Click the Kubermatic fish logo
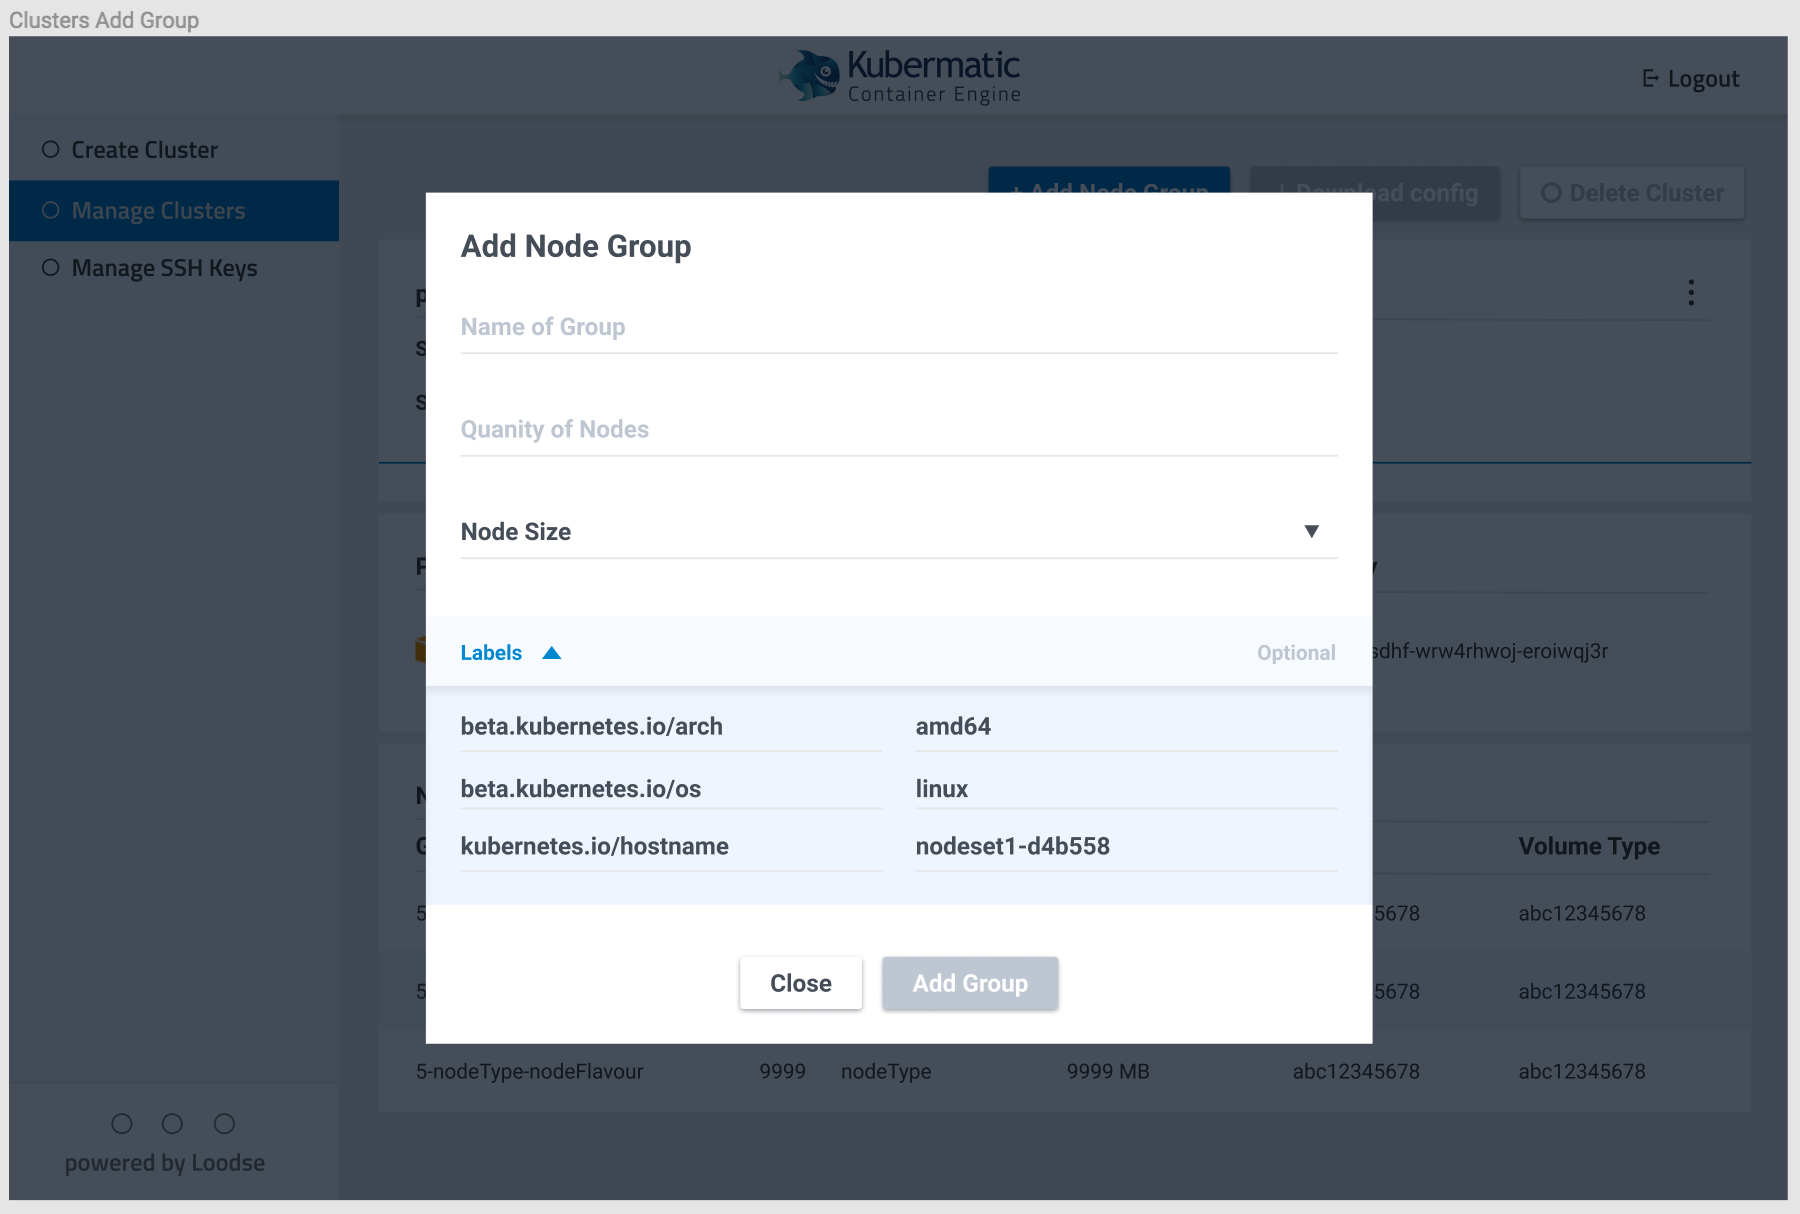This screenshot has width=1800, height=1214. 810,74
